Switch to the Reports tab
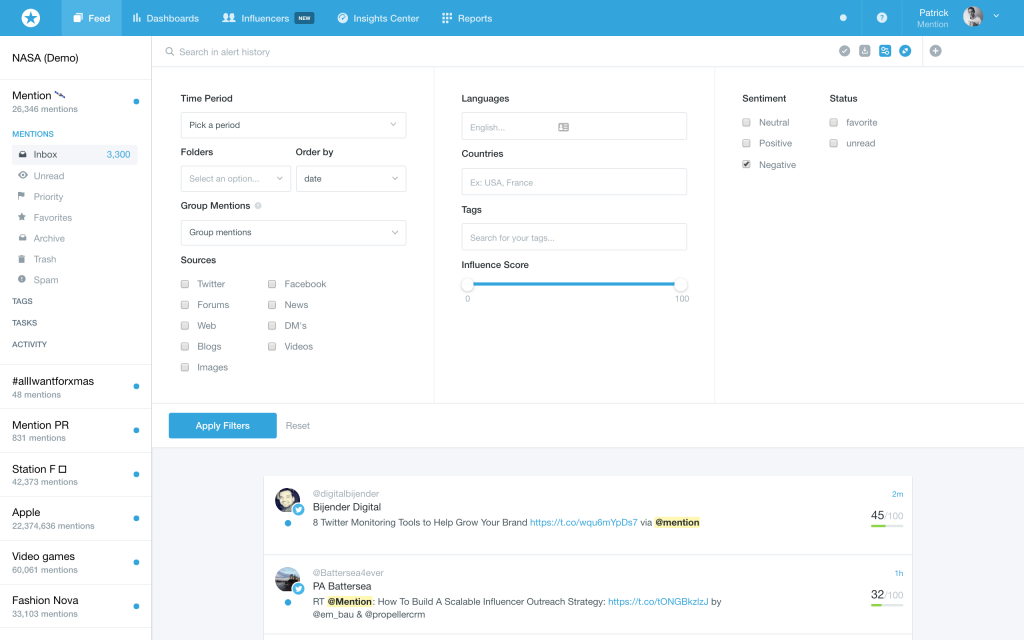The image size is (1024, 640). [x=468, y=18]
